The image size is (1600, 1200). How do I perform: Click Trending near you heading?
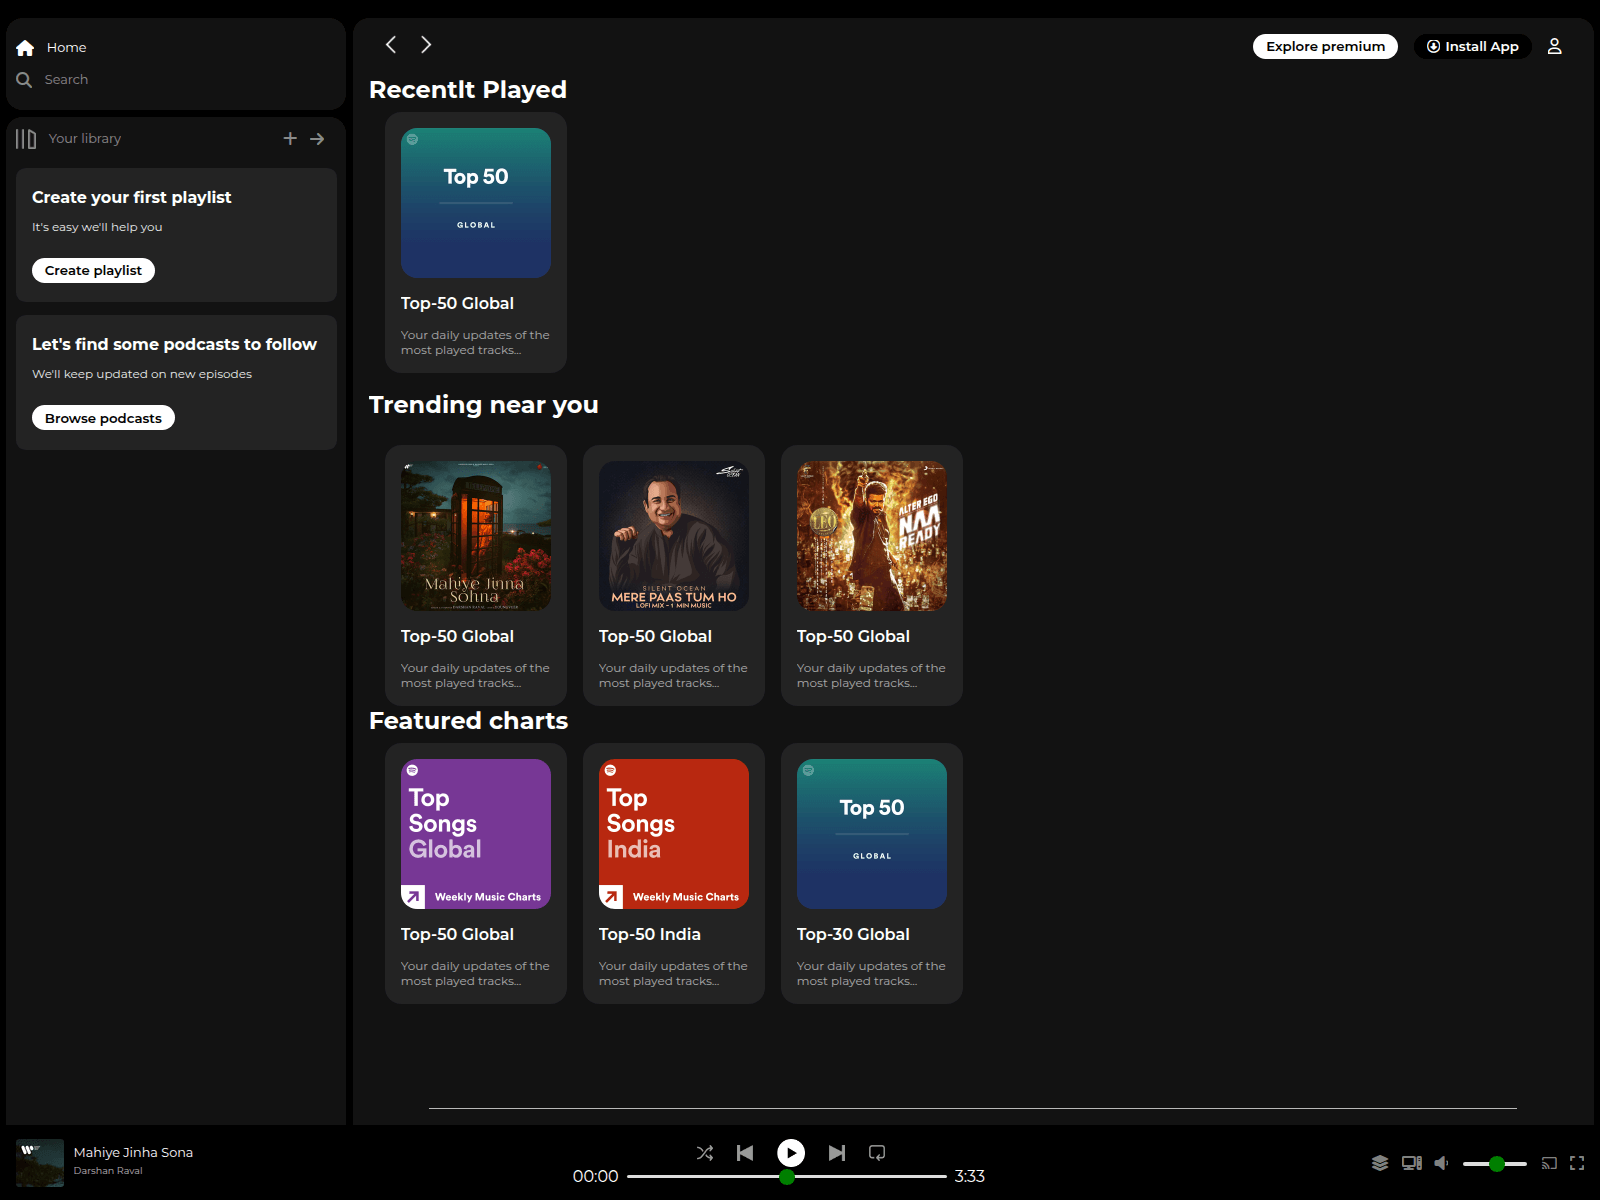[484, 405]
